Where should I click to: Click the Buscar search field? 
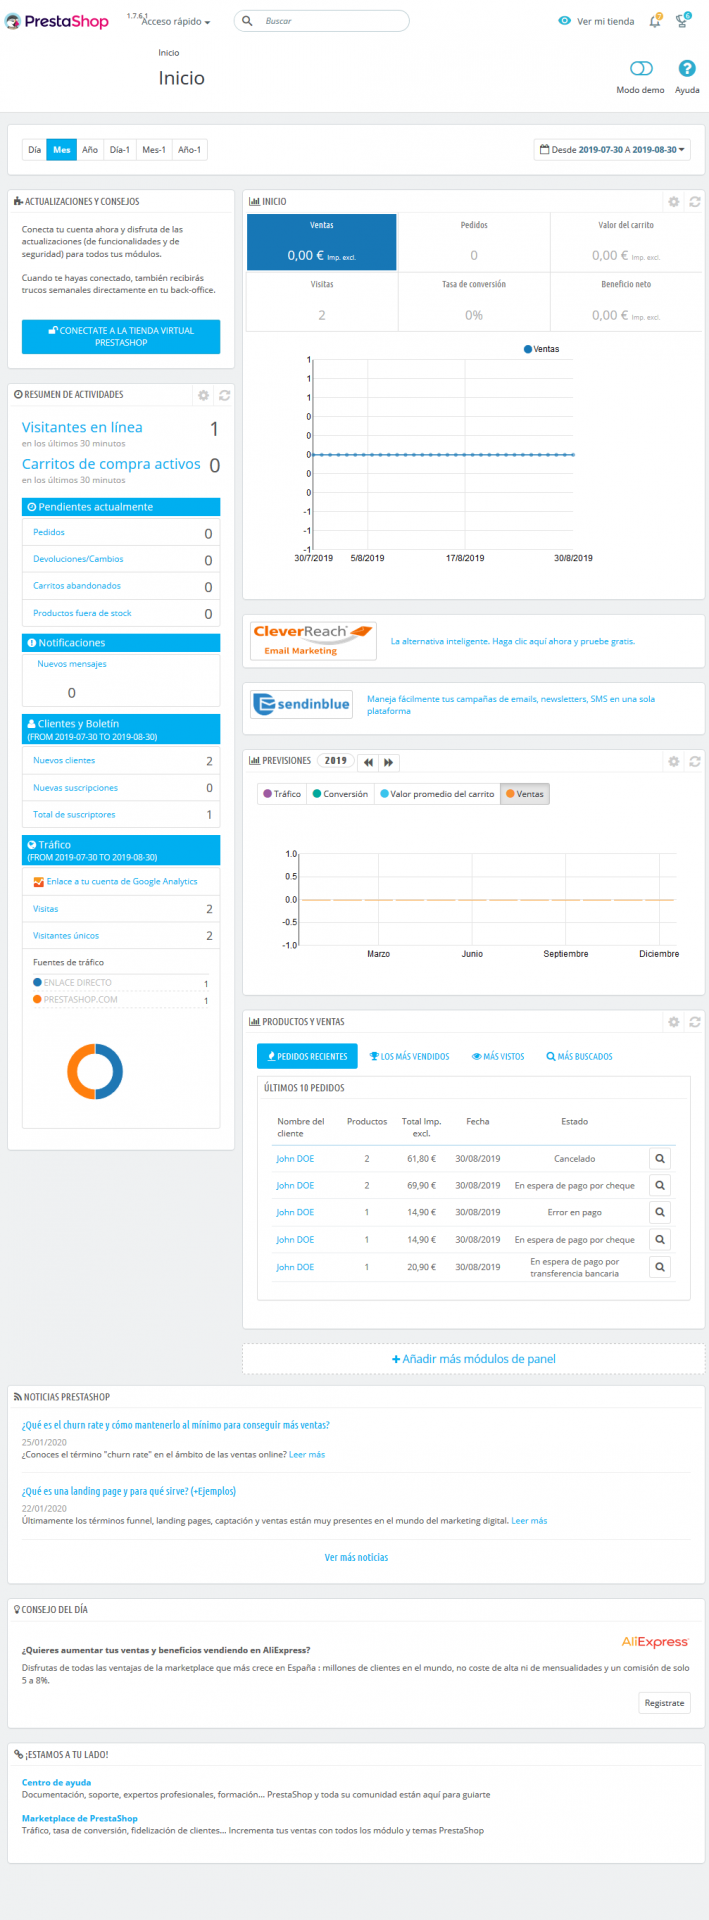(322, 21)
